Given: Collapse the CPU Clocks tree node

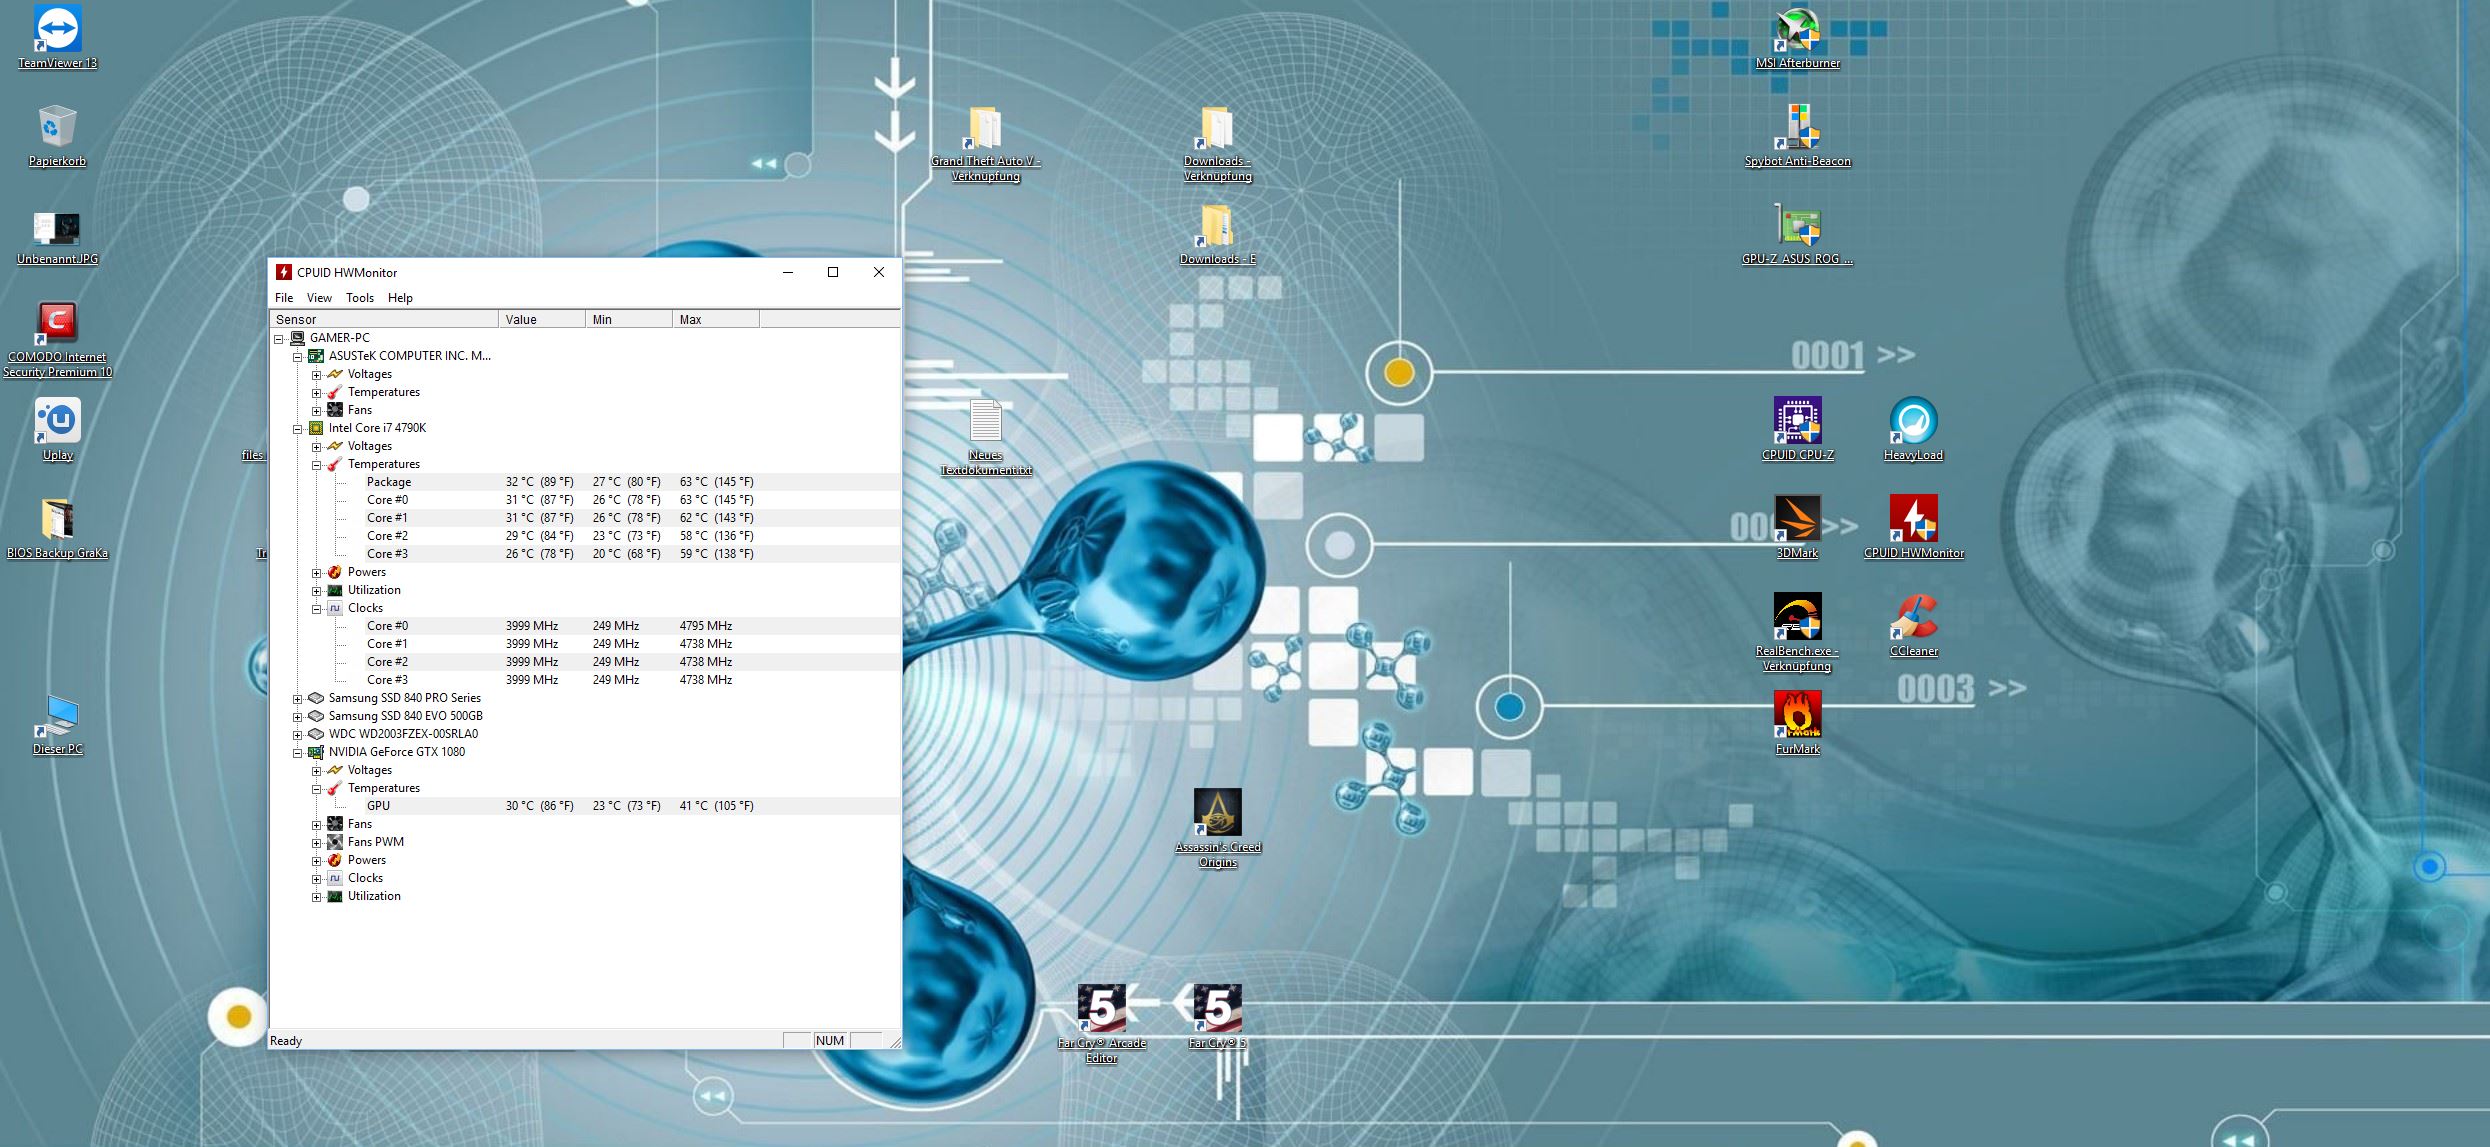Looking at the screenshot, I should pos(316,609).
